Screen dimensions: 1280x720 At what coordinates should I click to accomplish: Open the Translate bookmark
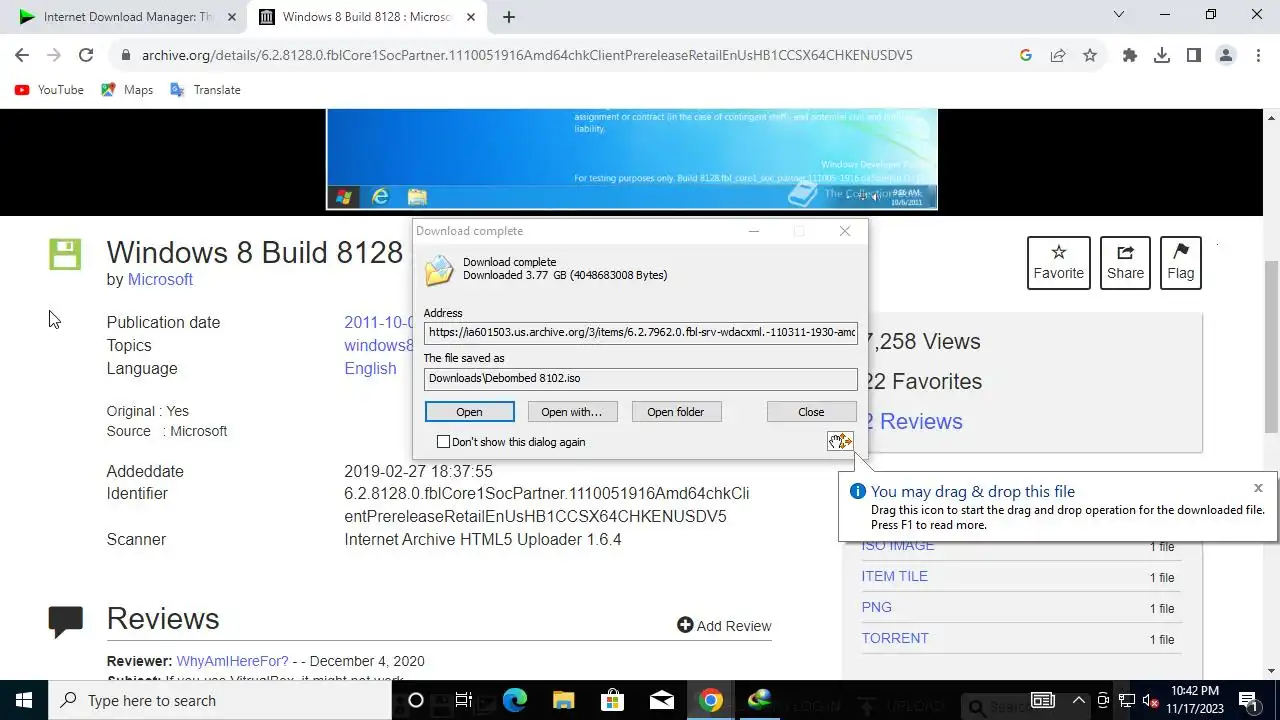[x=206, y=90]
